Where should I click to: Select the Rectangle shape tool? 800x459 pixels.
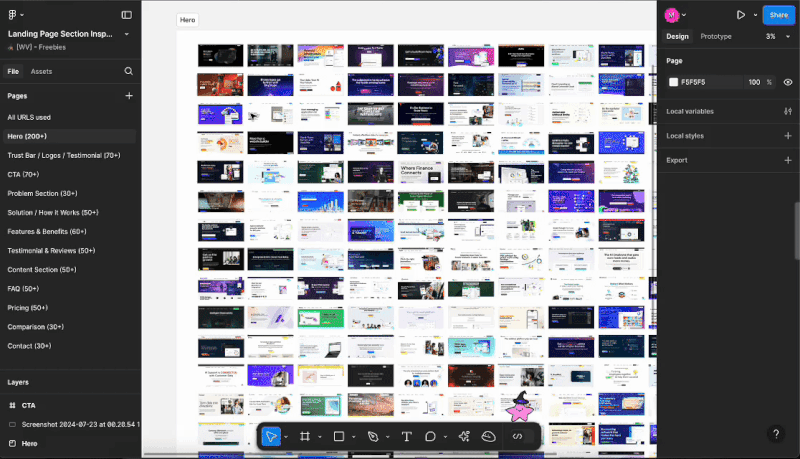pos(339,437)
